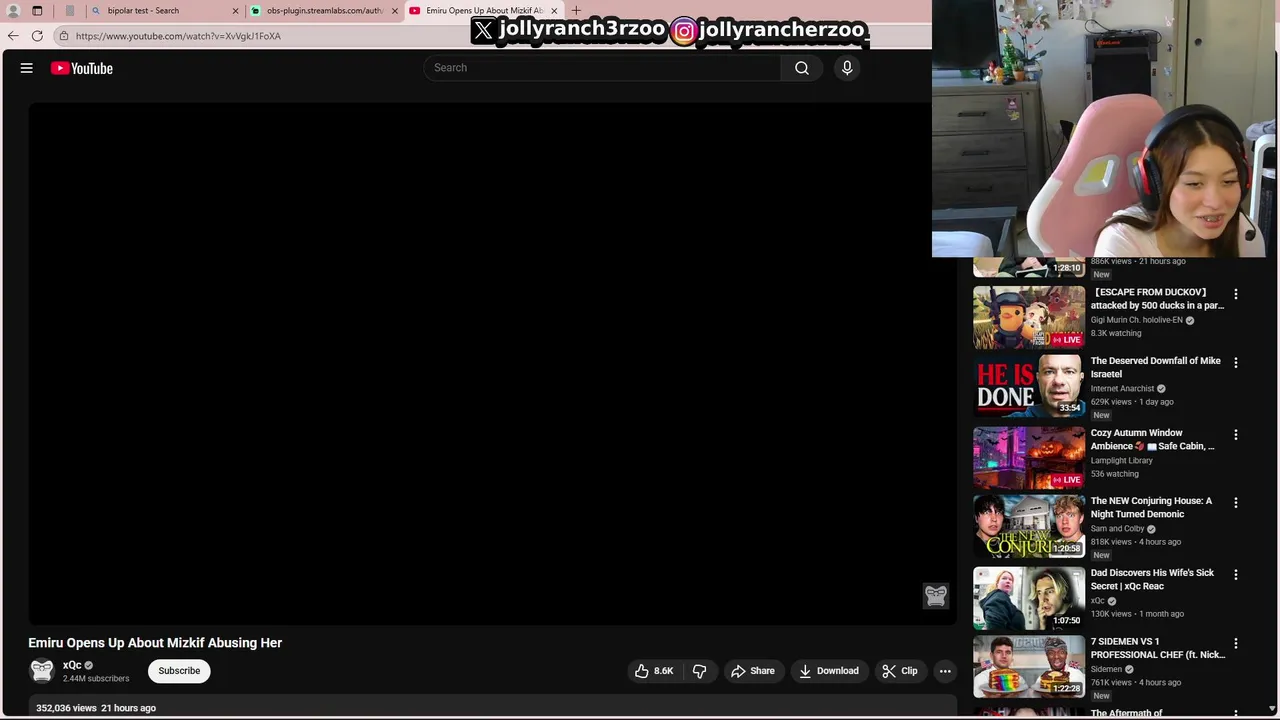The height and width of the screenshot is (720, 1280).
Task: Open the browser profile avatar
Action: tap(13, 10)
